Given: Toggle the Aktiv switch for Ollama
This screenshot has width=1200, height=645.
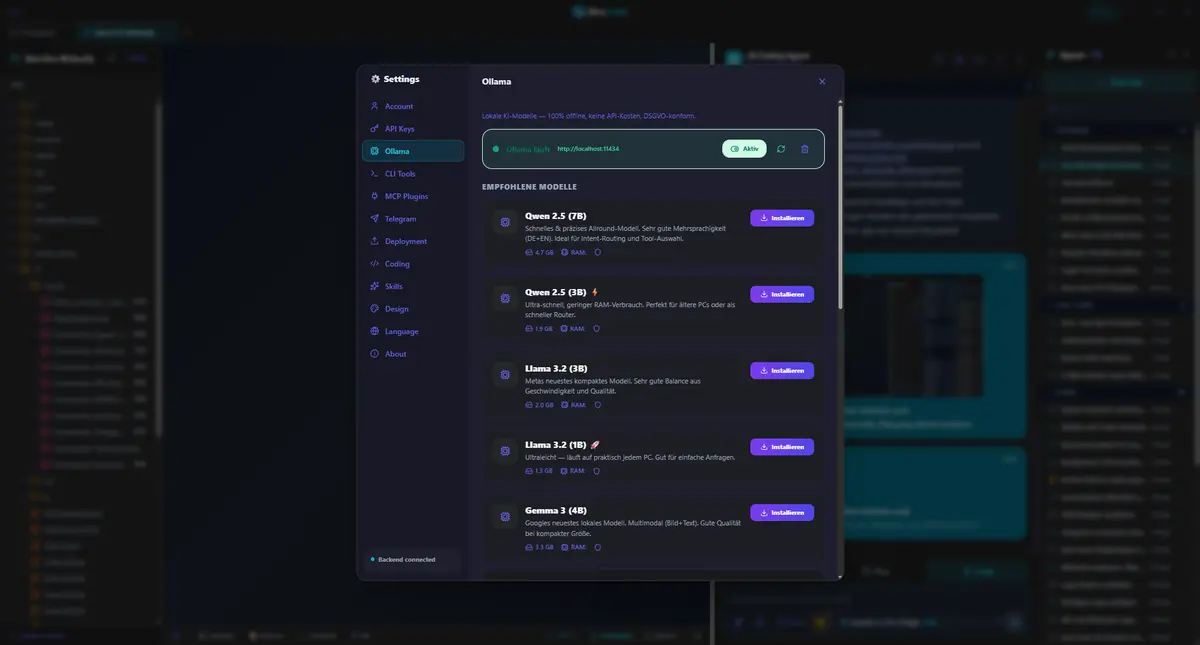Looking at the screenshot, I should point(744,149).
